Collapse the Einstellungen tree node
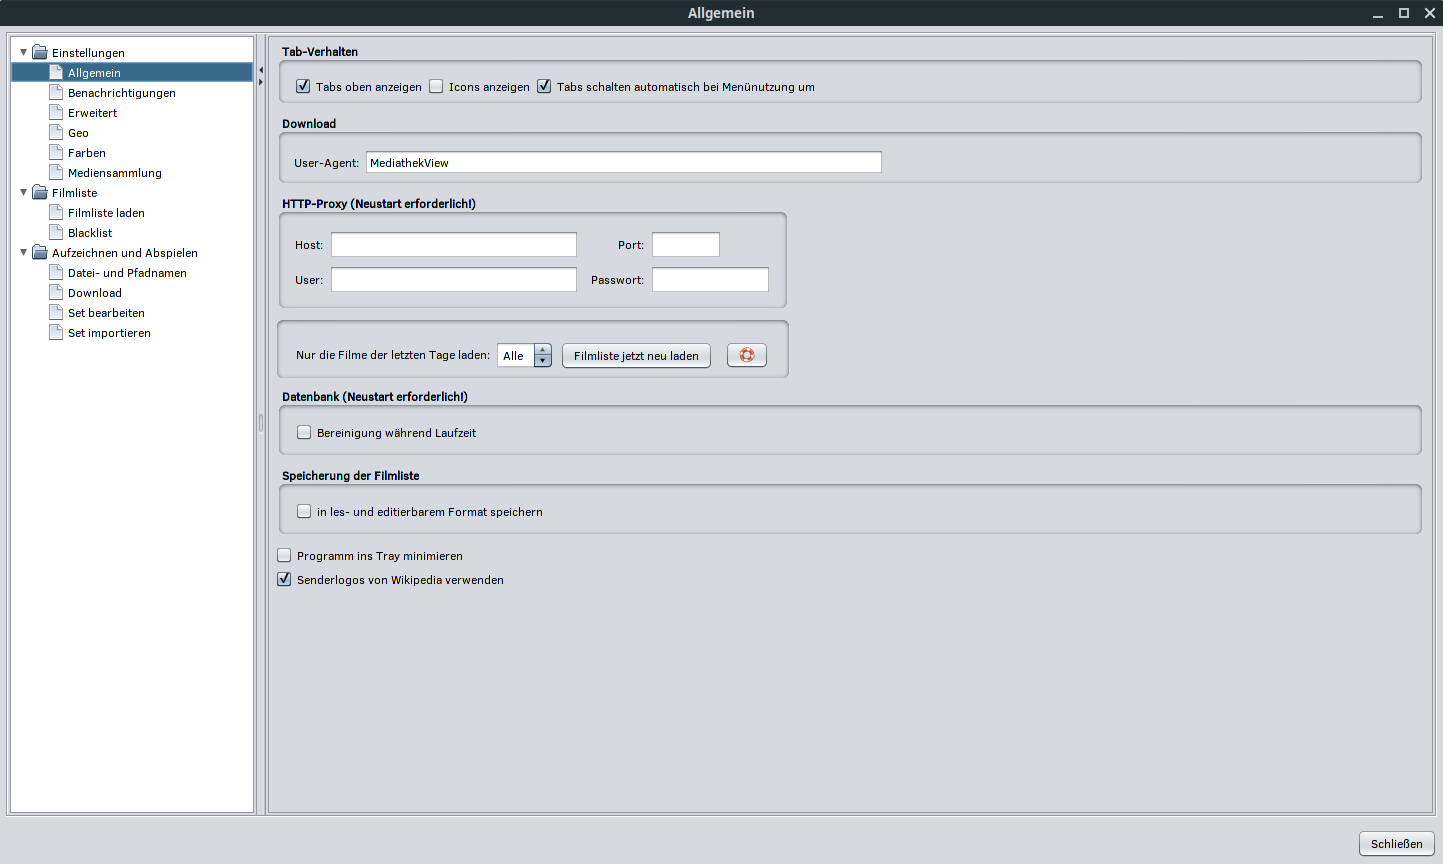 click(24, 52)
